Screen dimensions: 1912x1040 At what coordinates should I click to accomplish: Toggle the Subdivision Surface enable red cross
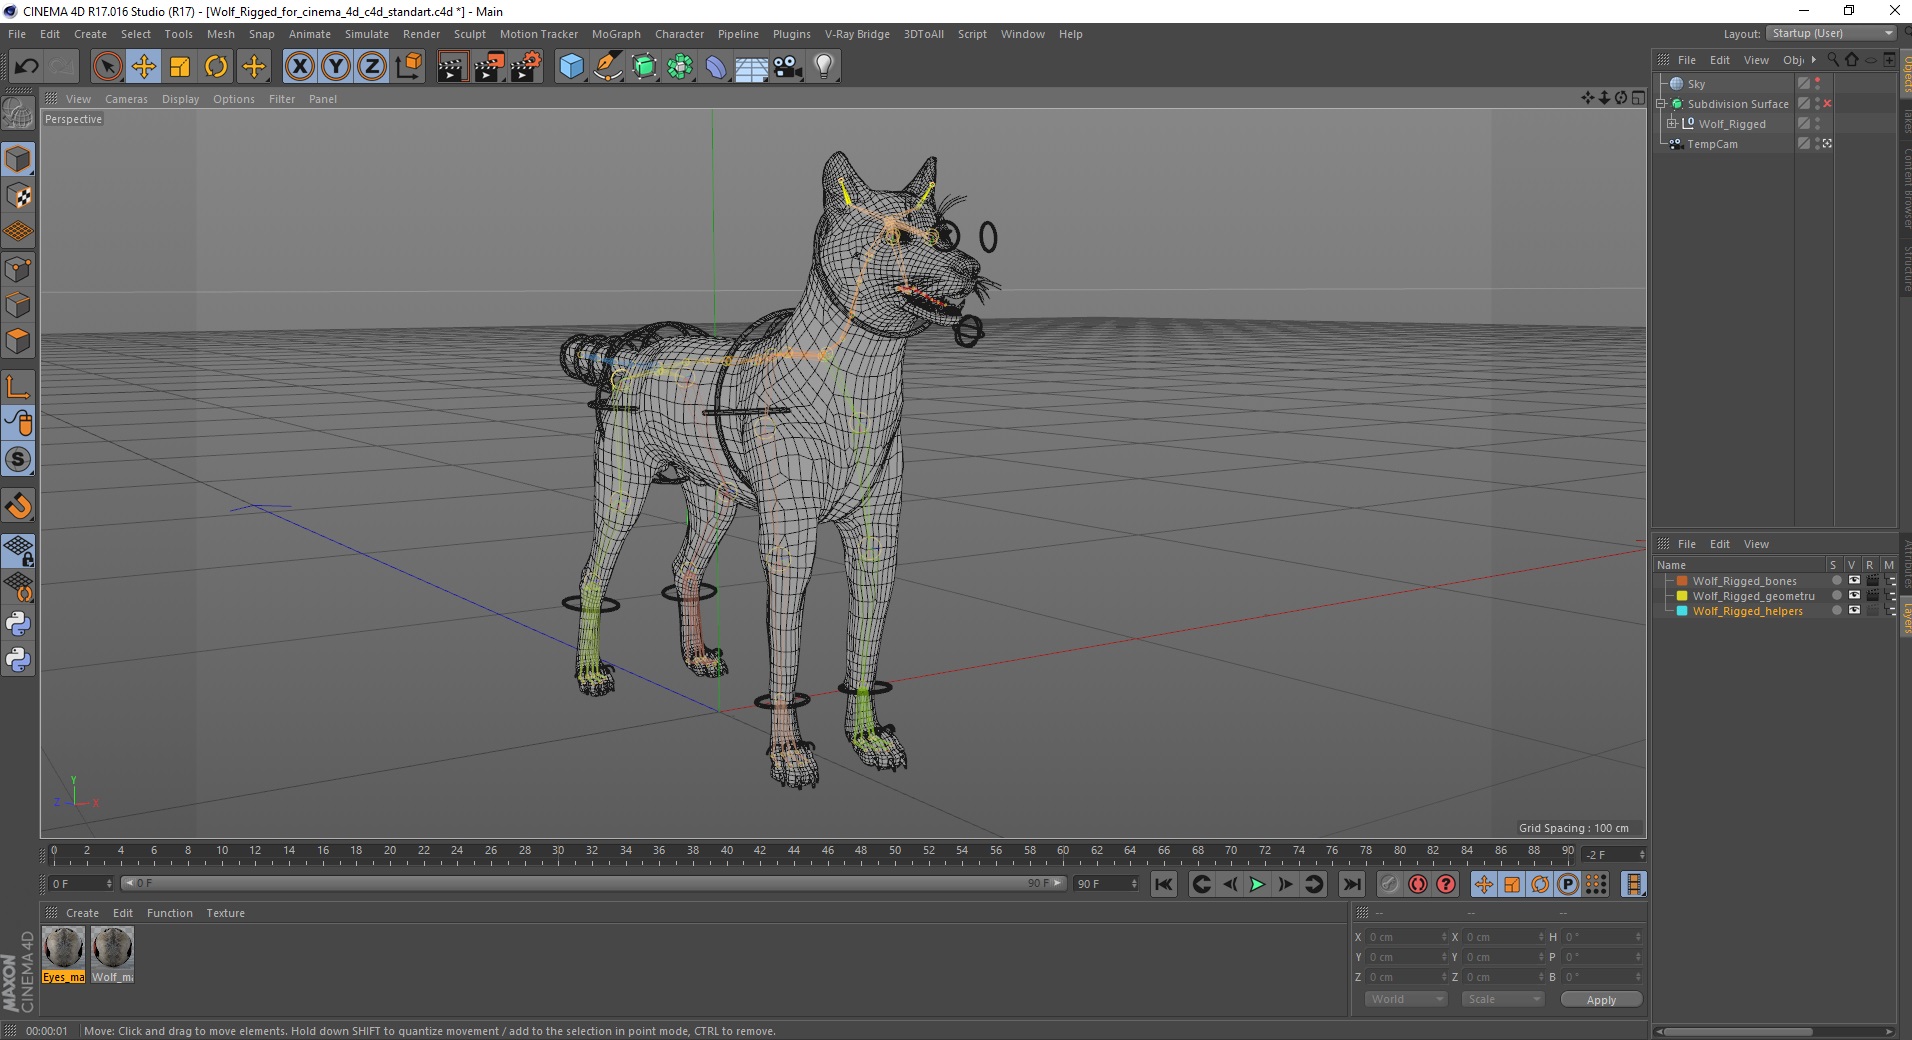pyautogui.click(x=1828, y=104)
